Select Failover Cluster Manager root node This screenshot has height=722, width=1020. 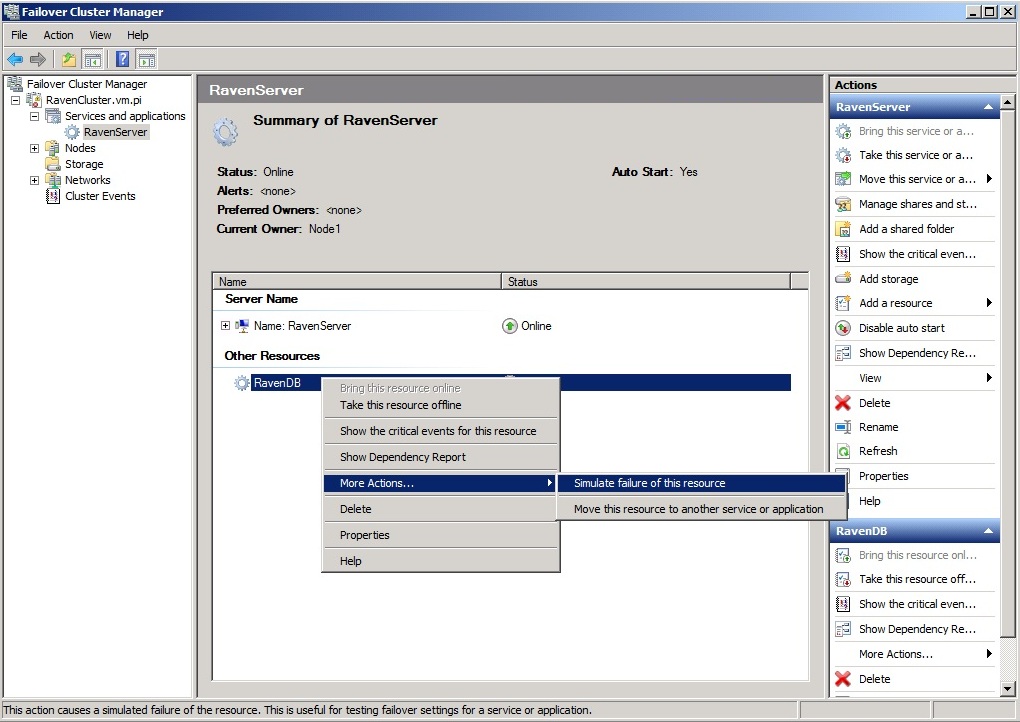click(x=87, y=84)
